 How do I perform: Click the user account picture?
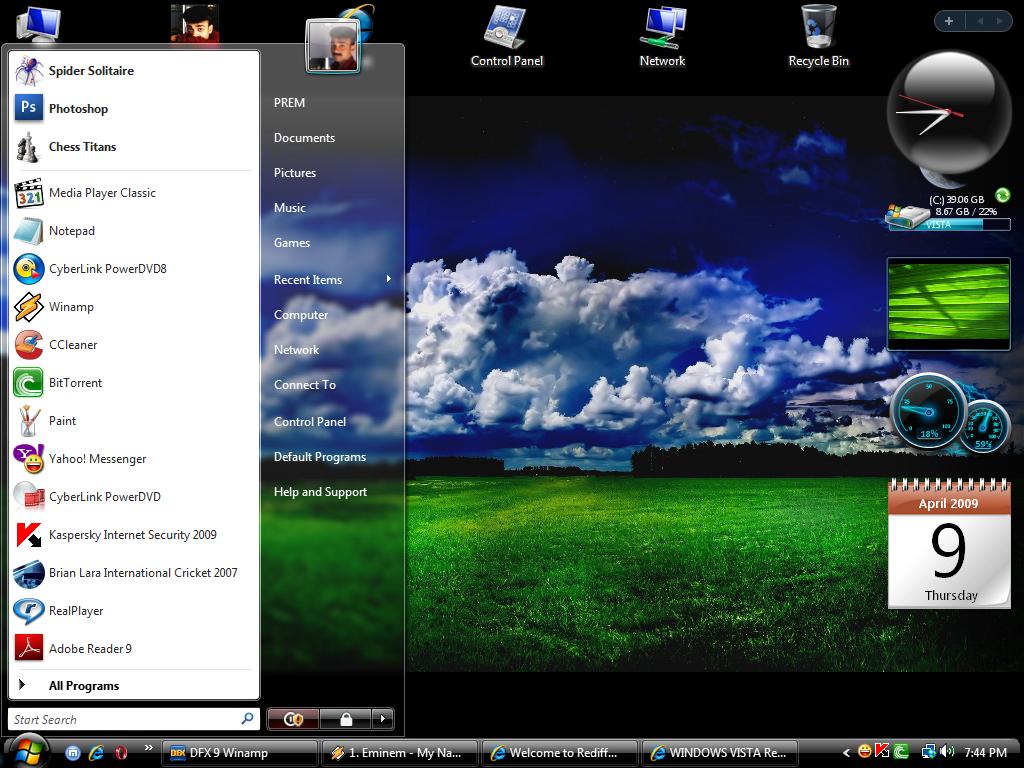coord(333,46)
